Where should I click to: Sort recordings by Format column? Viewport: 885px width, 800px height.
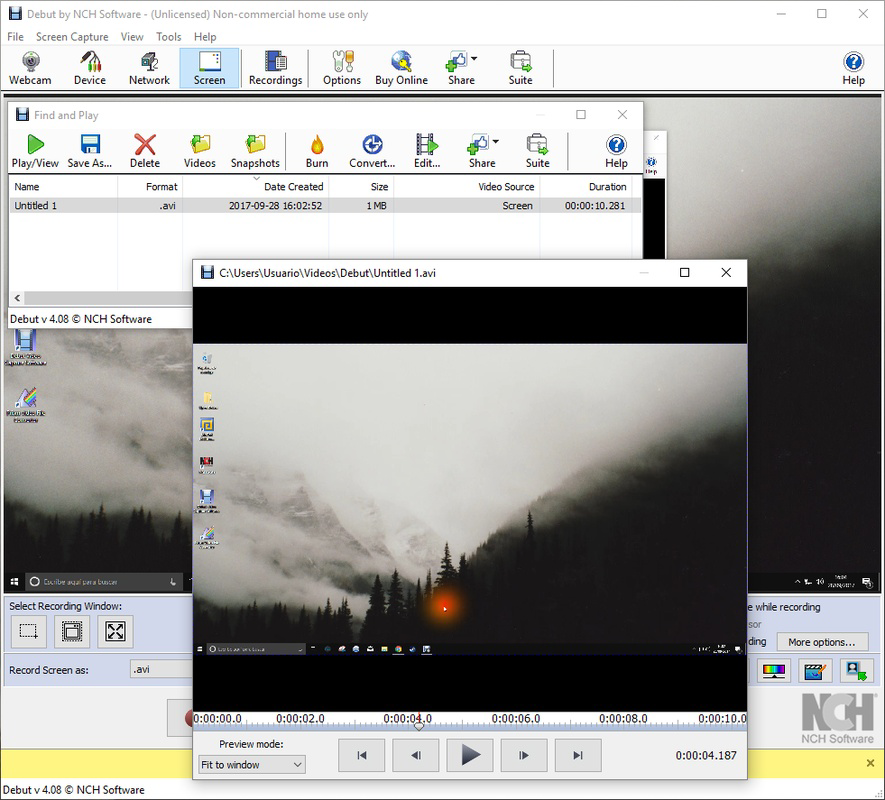click(150, 187)
